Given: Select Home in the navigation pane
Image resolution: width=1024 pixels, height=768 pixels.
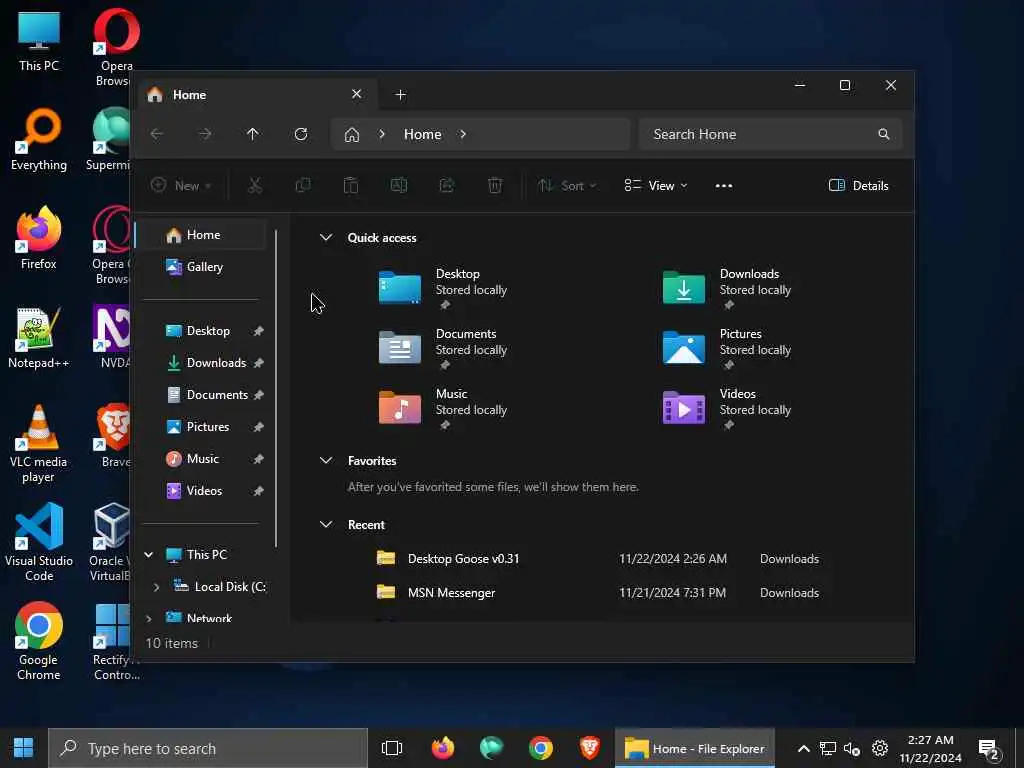Looking at the screenshot, I should (201, 235).
